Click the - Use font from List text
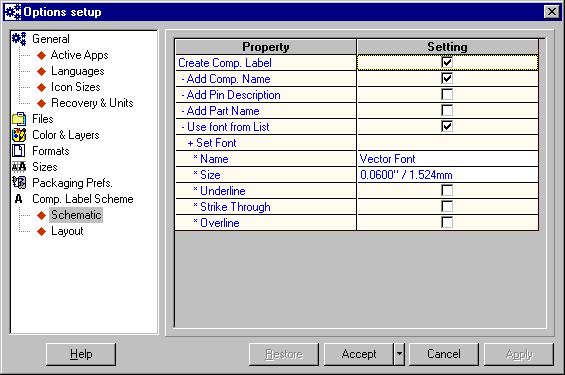Screen dimensions: 565x375 (x=226, y=127)
